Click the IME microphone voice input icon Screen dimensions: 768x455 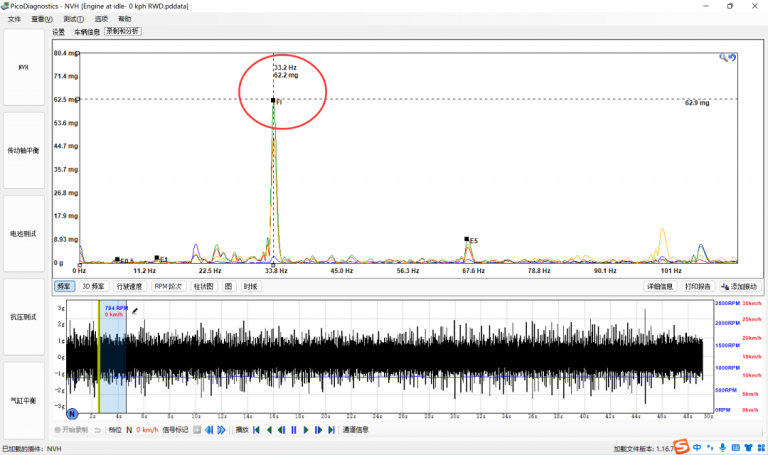(x=722, y=448)
